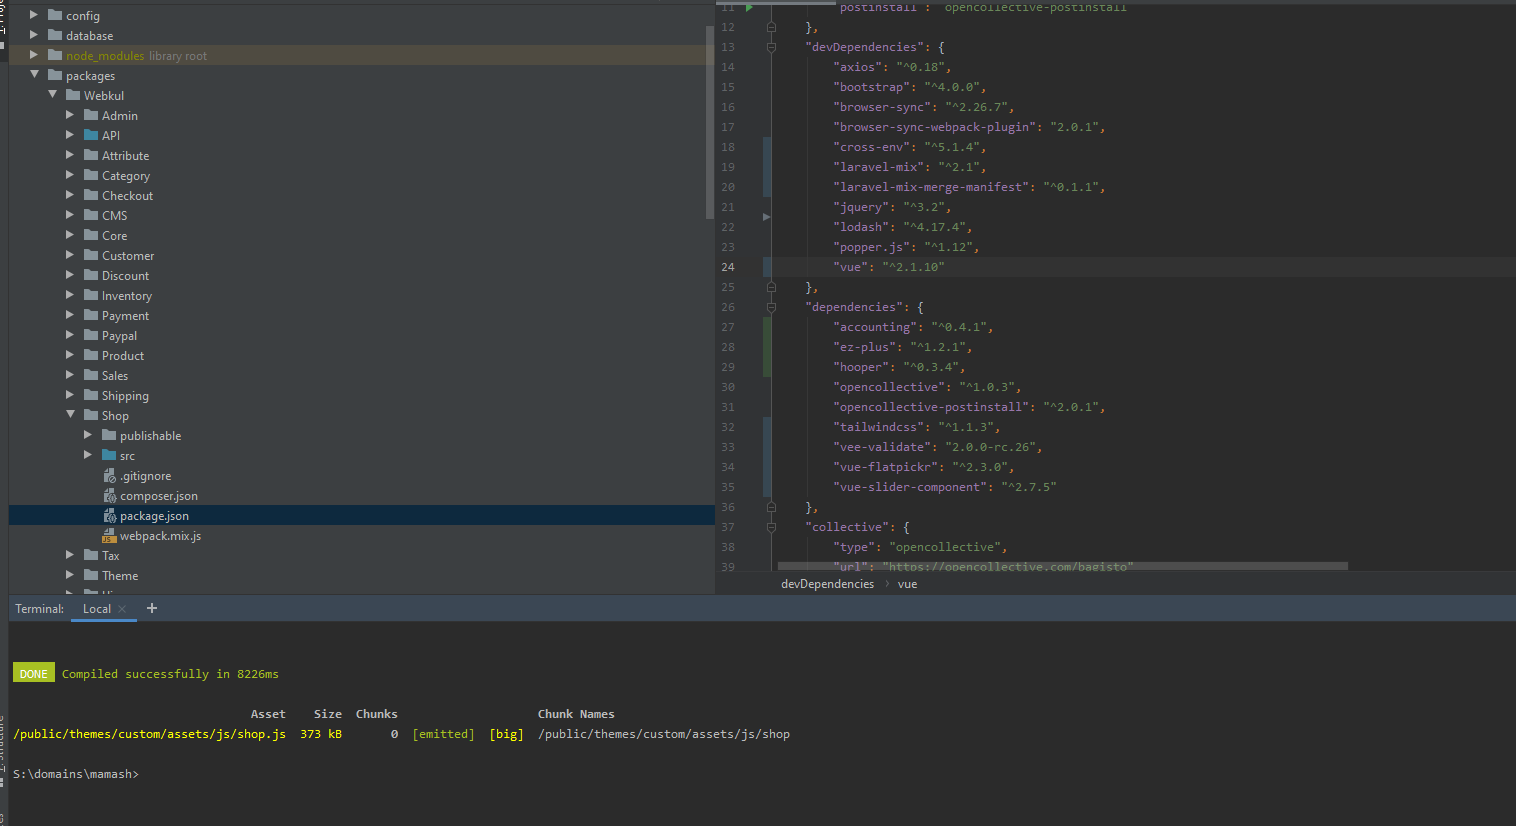Open the webpack.mix.js file
This screenshot has height=826, width=1516.
pos(160,535)
